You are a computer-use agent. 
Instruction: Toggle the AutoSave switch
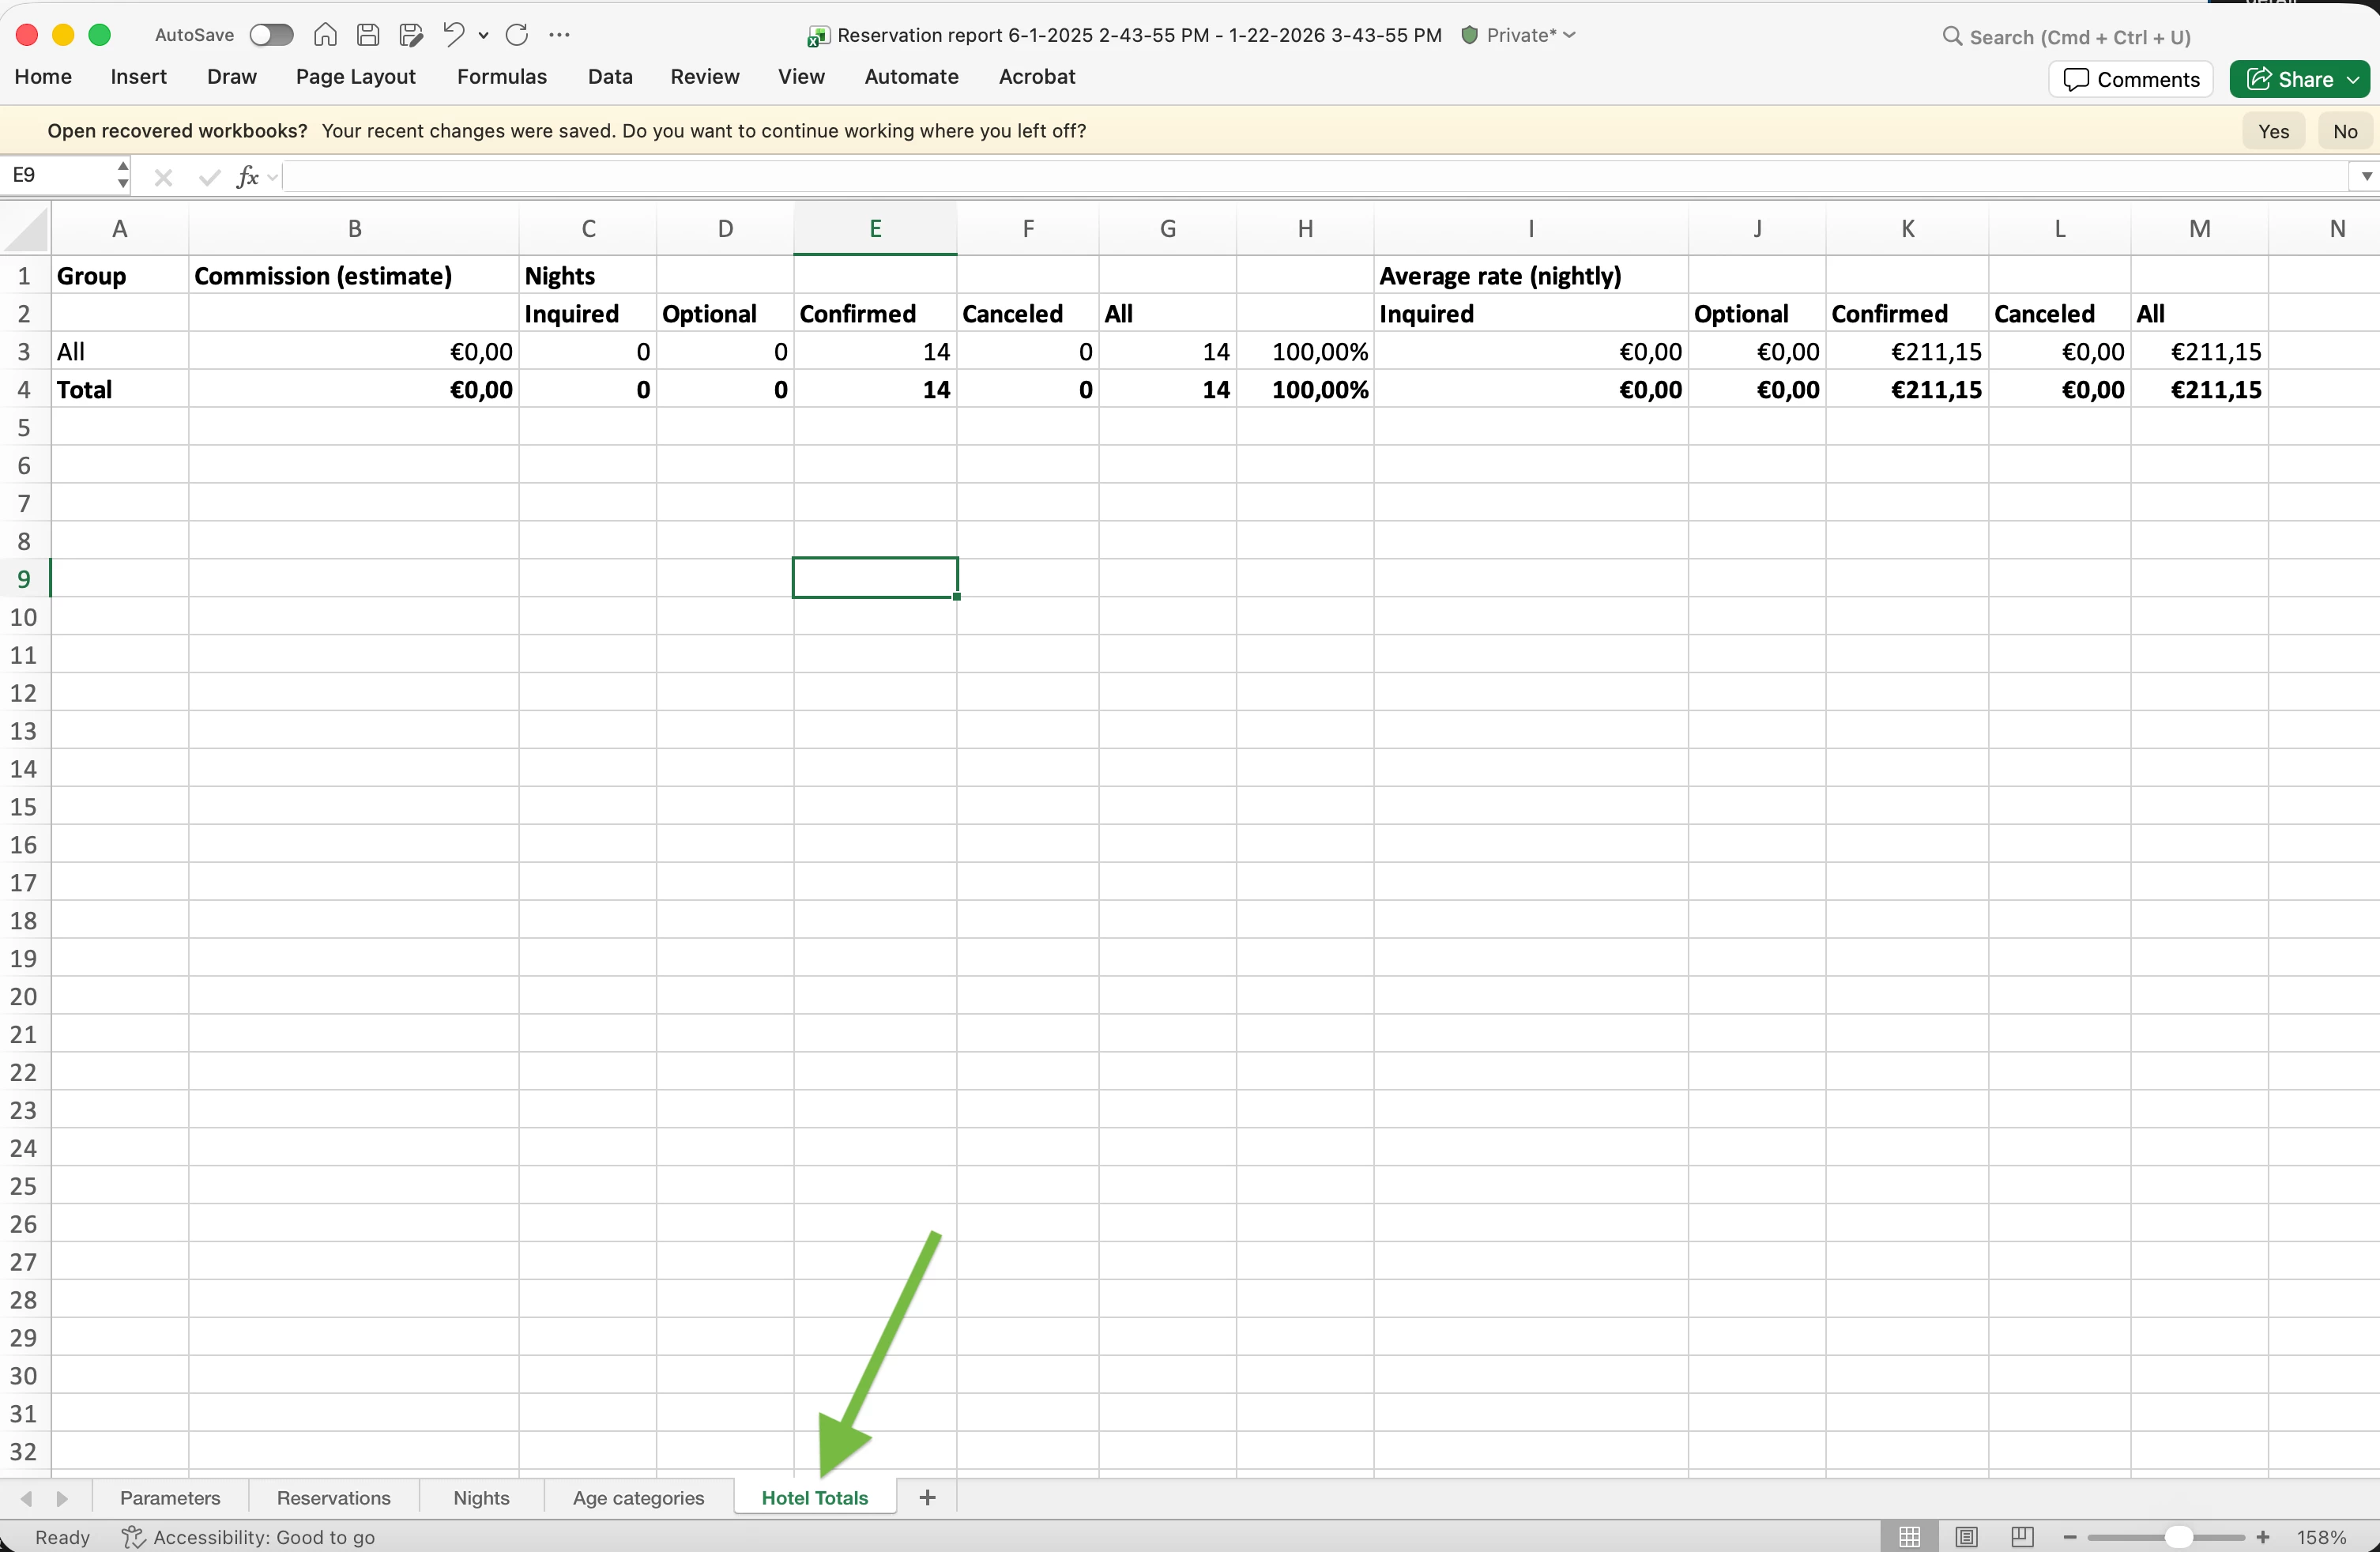pyautogui.click(x=271, y=35)
